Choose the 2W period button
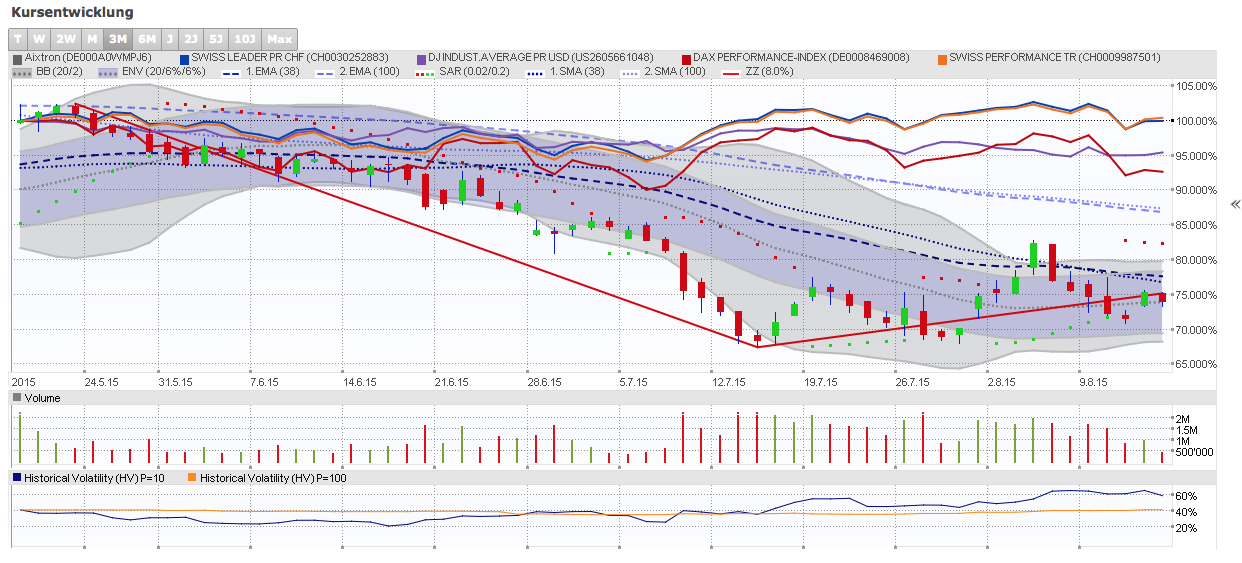This screenshot has width=1242, height=563. (x=66, y=39)
